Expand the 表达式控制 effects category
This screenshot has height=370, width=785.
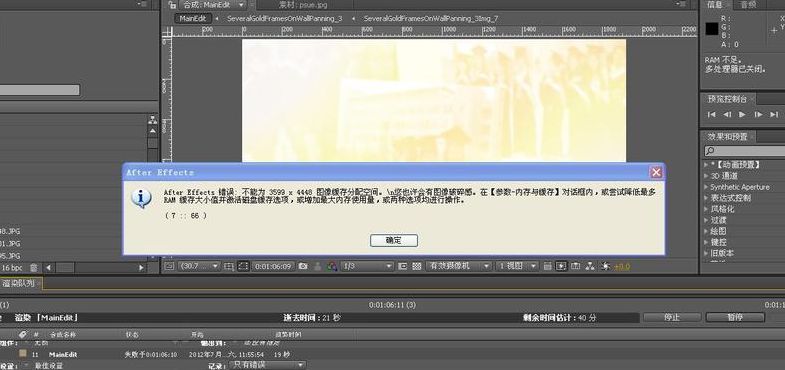pos(706,198)
